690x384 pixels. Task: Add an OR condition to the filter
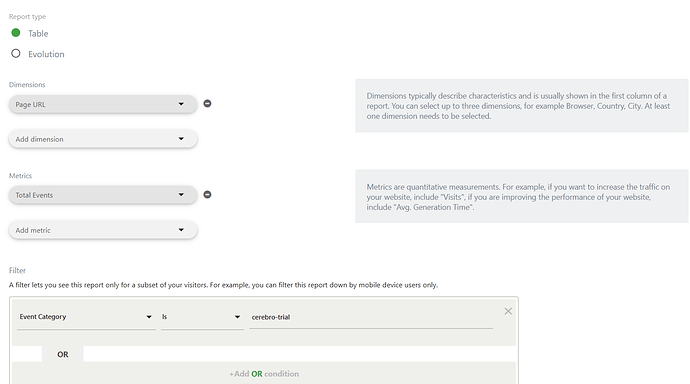click(x=264, y=374)
